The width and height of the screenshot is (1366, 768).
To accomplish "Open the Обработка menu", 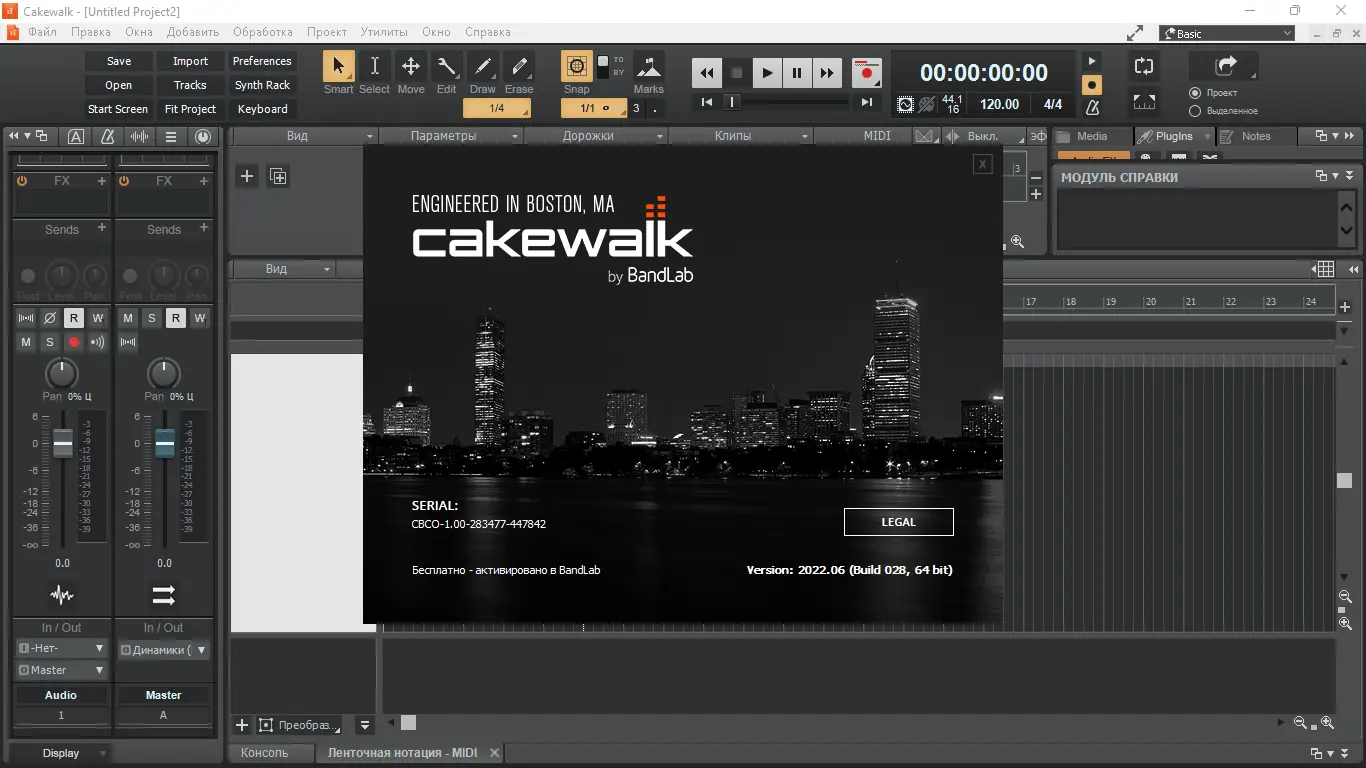I will pyautogui.click(x=263, y=32).
